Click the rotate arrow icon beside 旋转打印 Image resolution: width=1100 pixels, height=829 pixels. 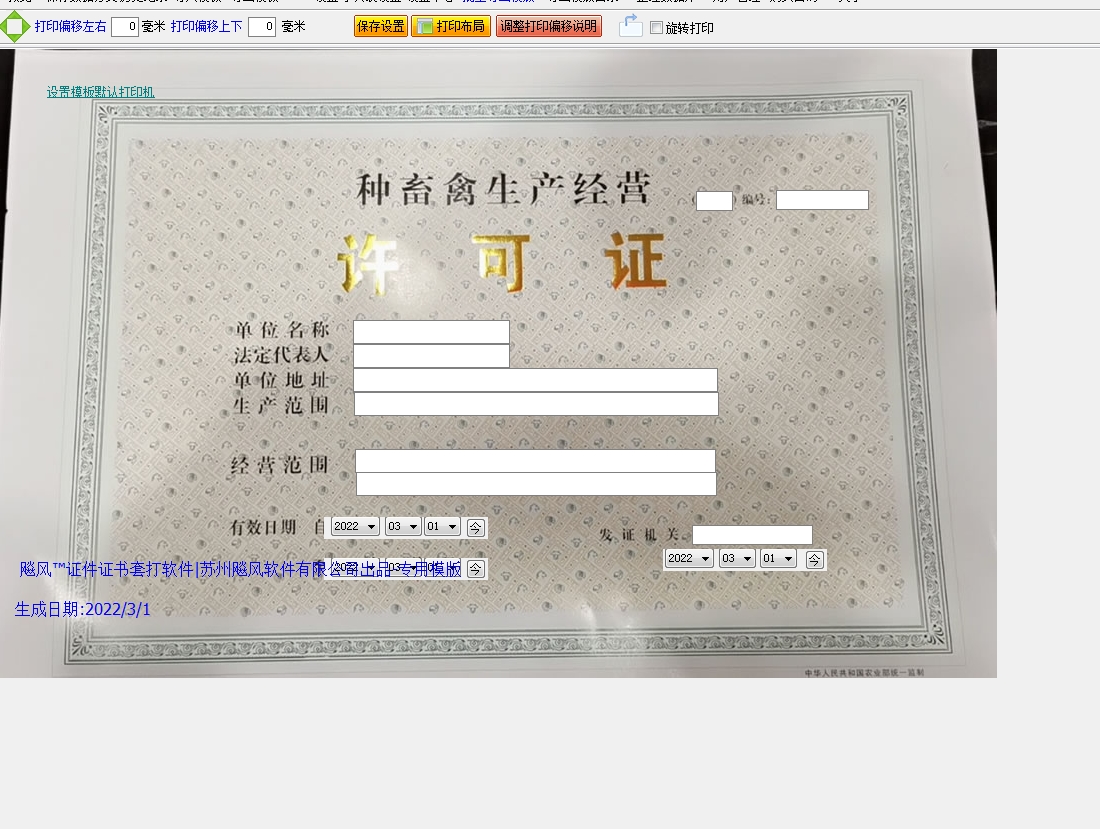[x=630, y=27]
